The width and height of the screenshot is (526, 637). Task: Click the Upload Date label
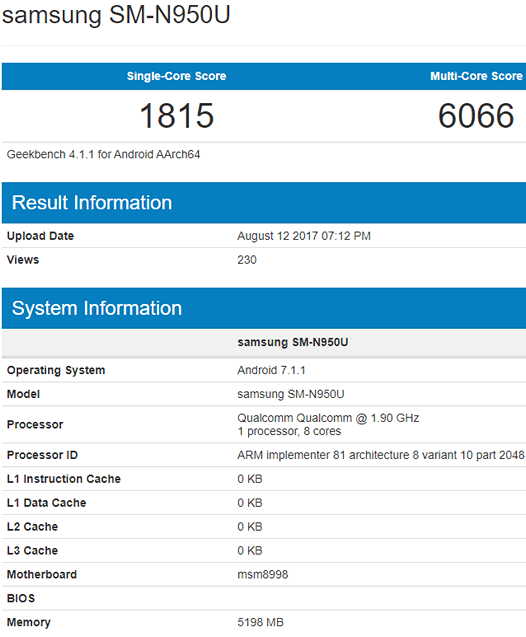pos(40,236)
